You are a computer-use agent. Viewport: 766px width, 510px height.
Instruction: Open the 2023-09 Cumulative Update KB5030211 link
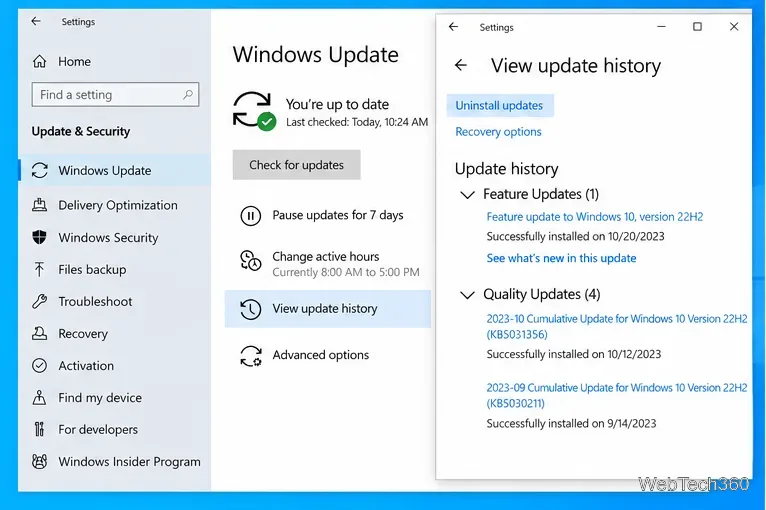[617, 395]
